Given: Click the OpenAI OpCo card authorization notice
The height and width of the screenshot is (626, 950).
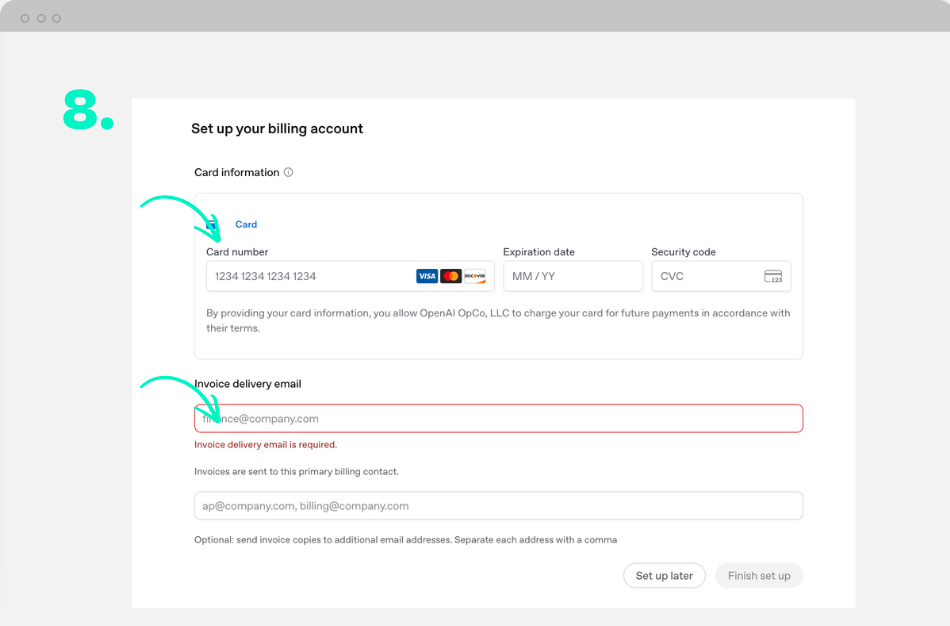Looking at the screenshot, I should pos(498,321).
